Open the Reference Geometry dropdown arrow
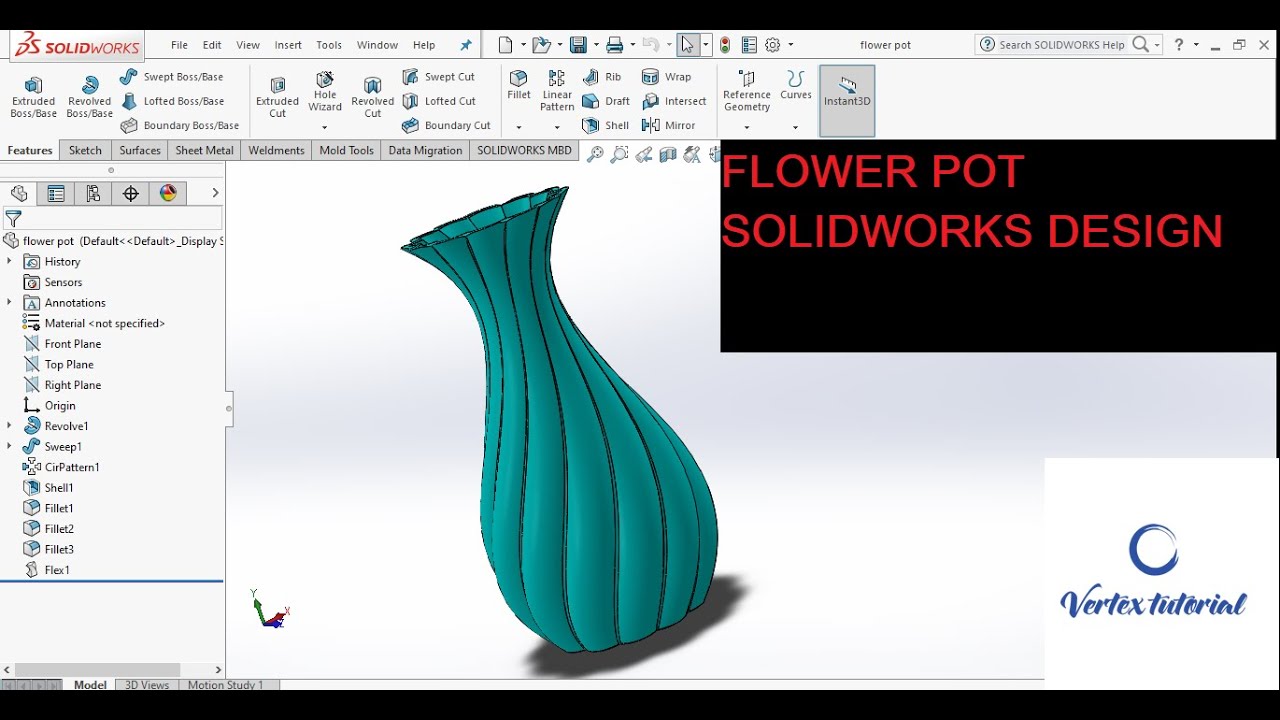This screenshot has height=720, width=1280. [747, 127]
